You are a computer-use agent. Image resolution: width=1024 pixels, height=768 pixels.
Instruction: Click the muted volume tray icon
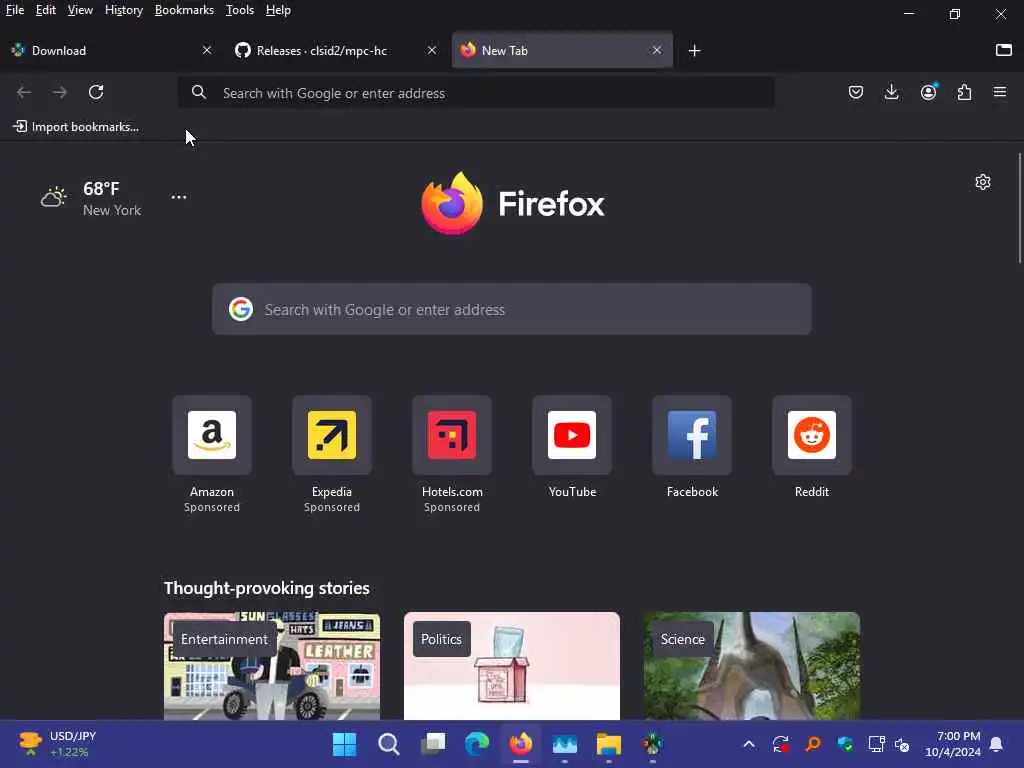[x=903, y=744]
